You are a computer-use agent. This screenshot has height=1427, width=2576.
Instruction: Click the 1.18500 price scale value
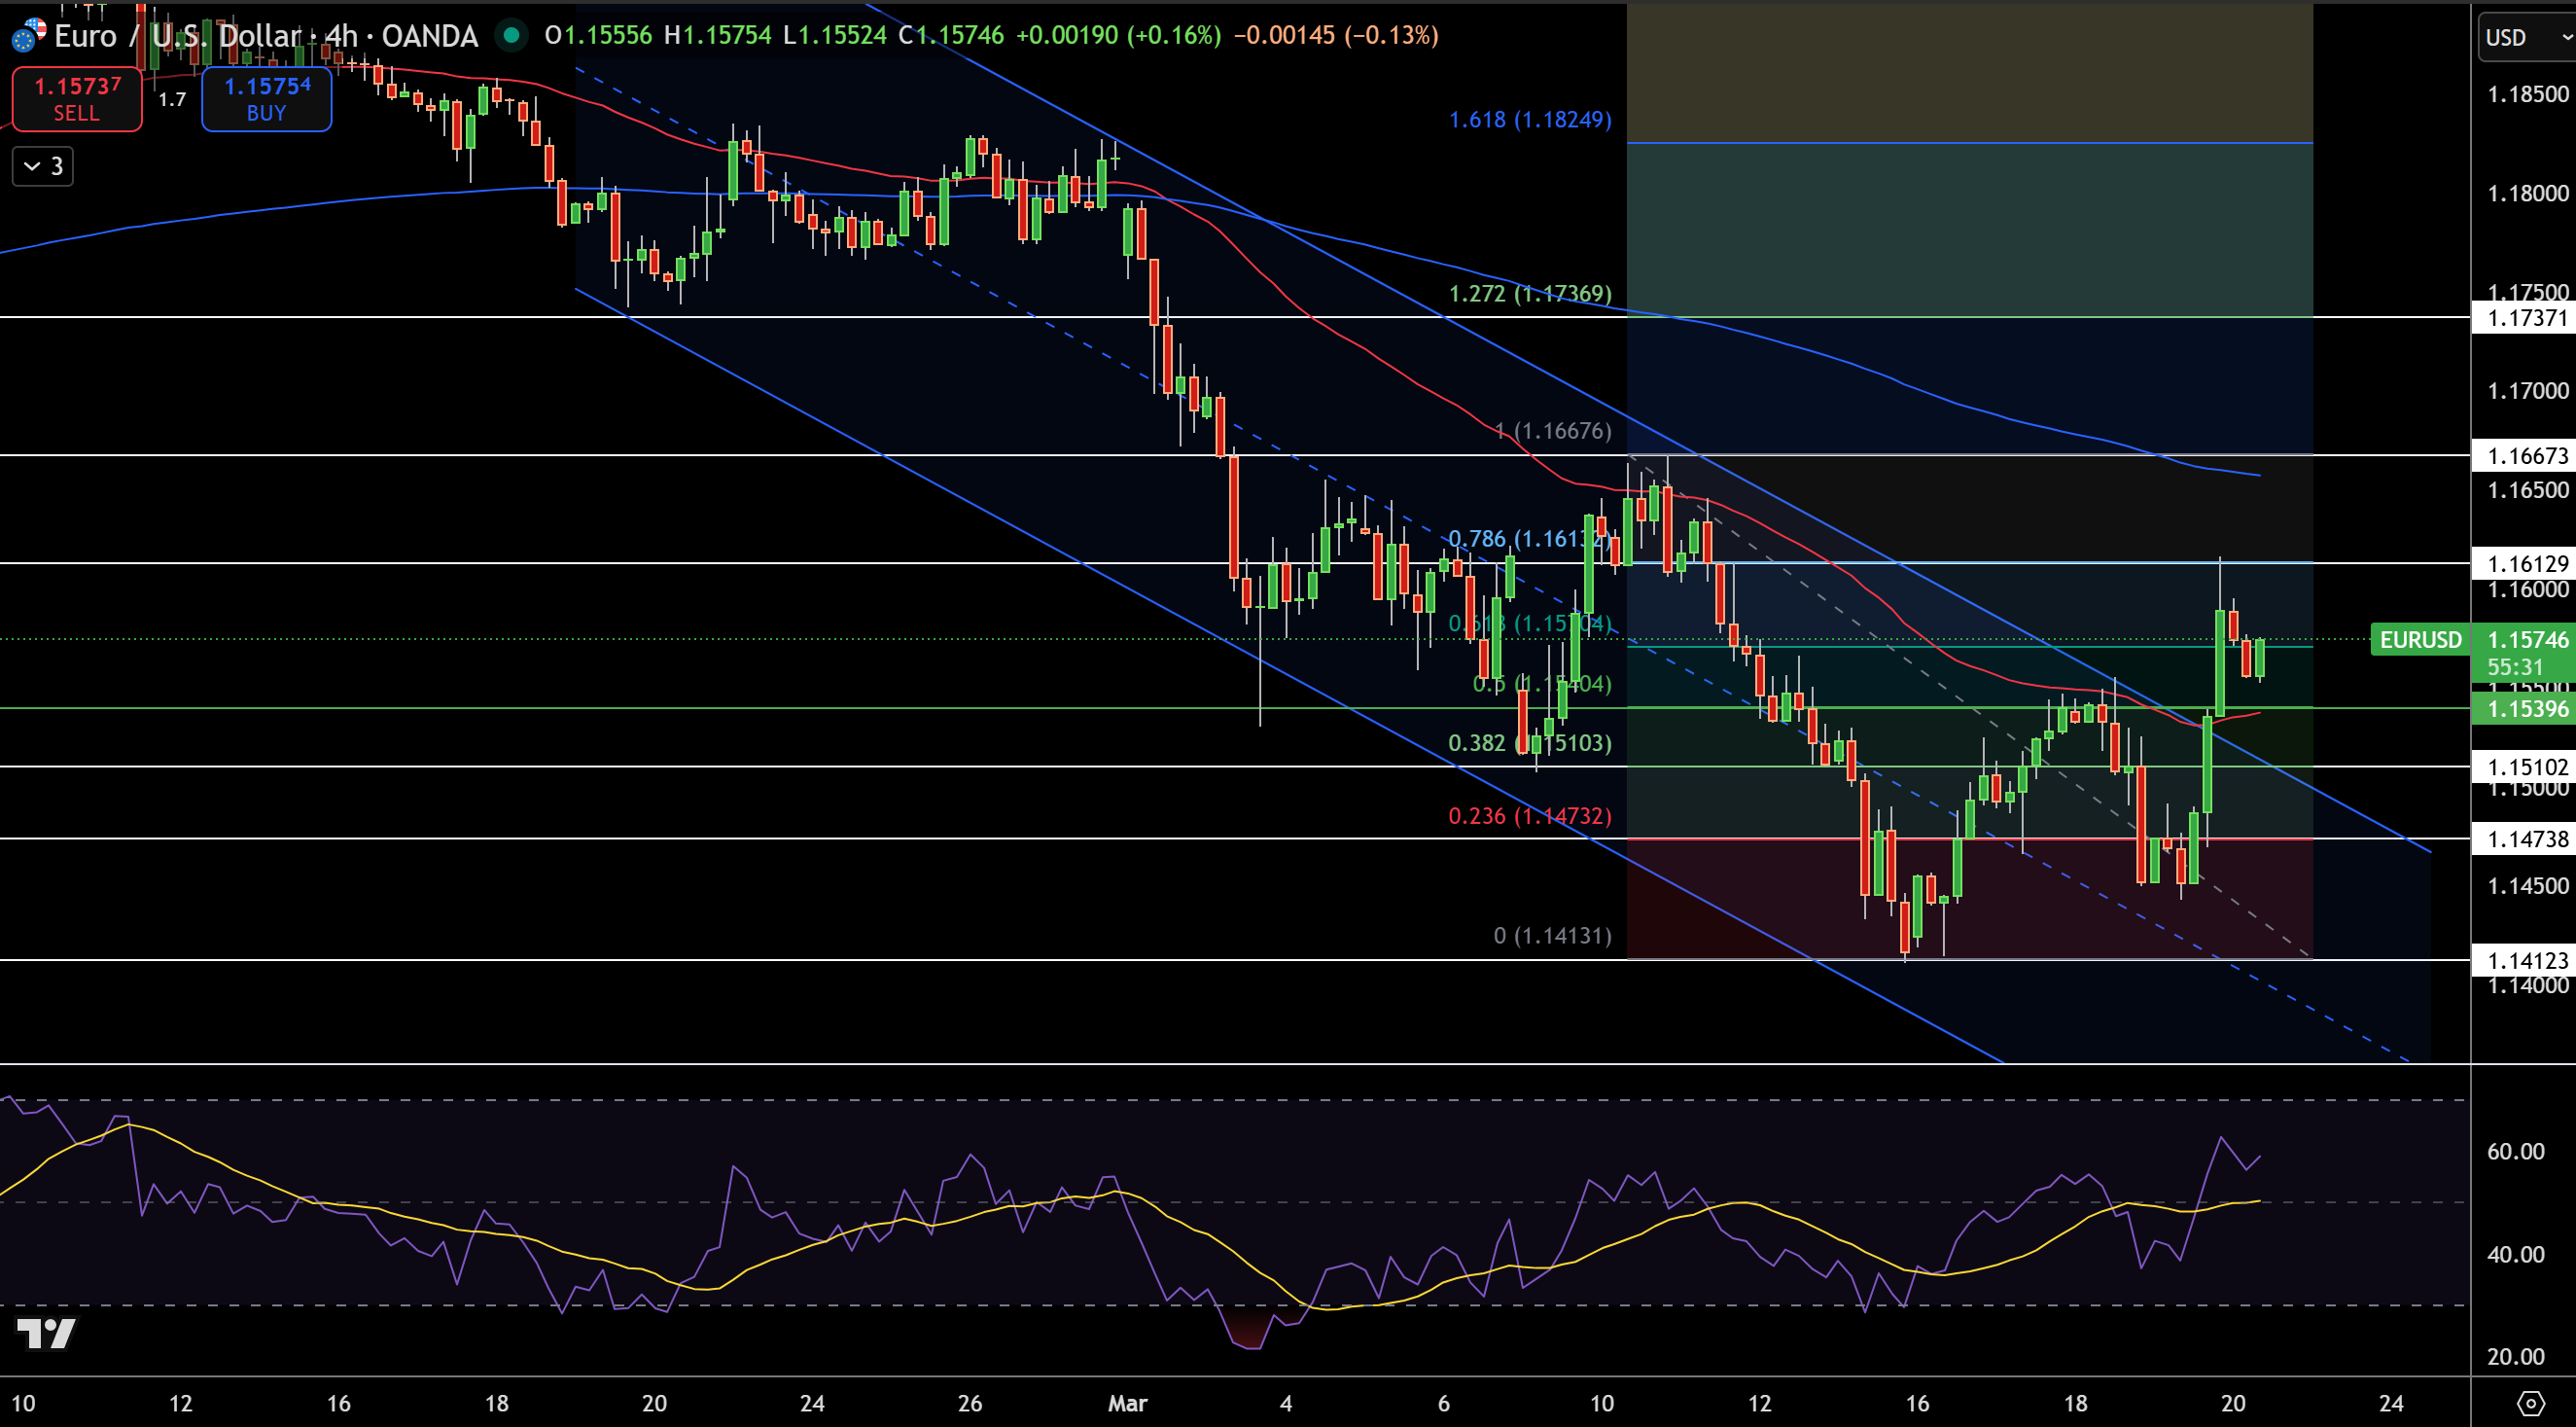[x=2528, y=94]
